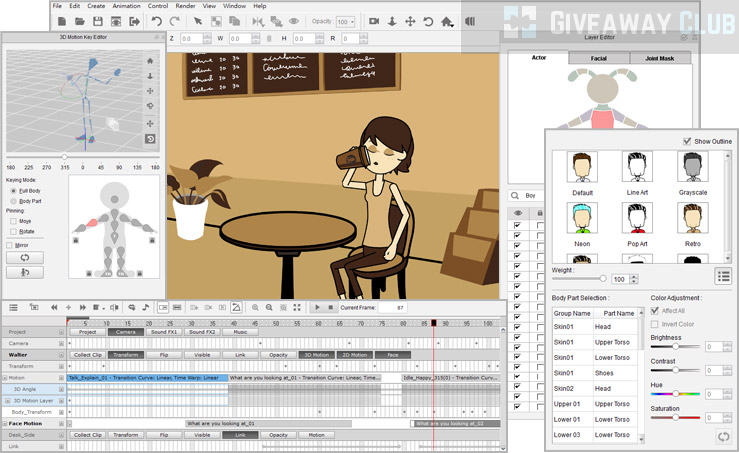This screenshot has height=453, width=739.
Task: Click the Undo arrow icon
Action: coord(156,22)
